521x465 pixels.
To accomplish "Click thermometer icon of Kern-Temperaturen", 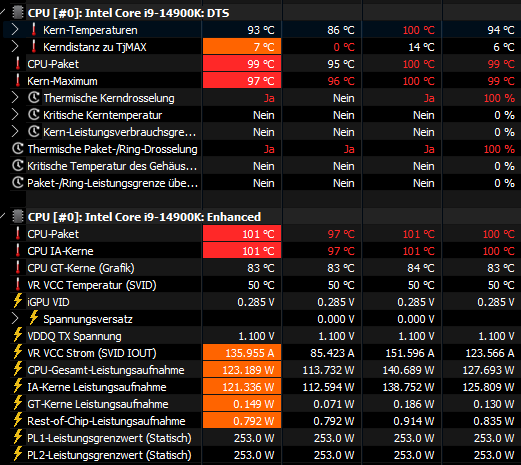I will tap(34, 29).
